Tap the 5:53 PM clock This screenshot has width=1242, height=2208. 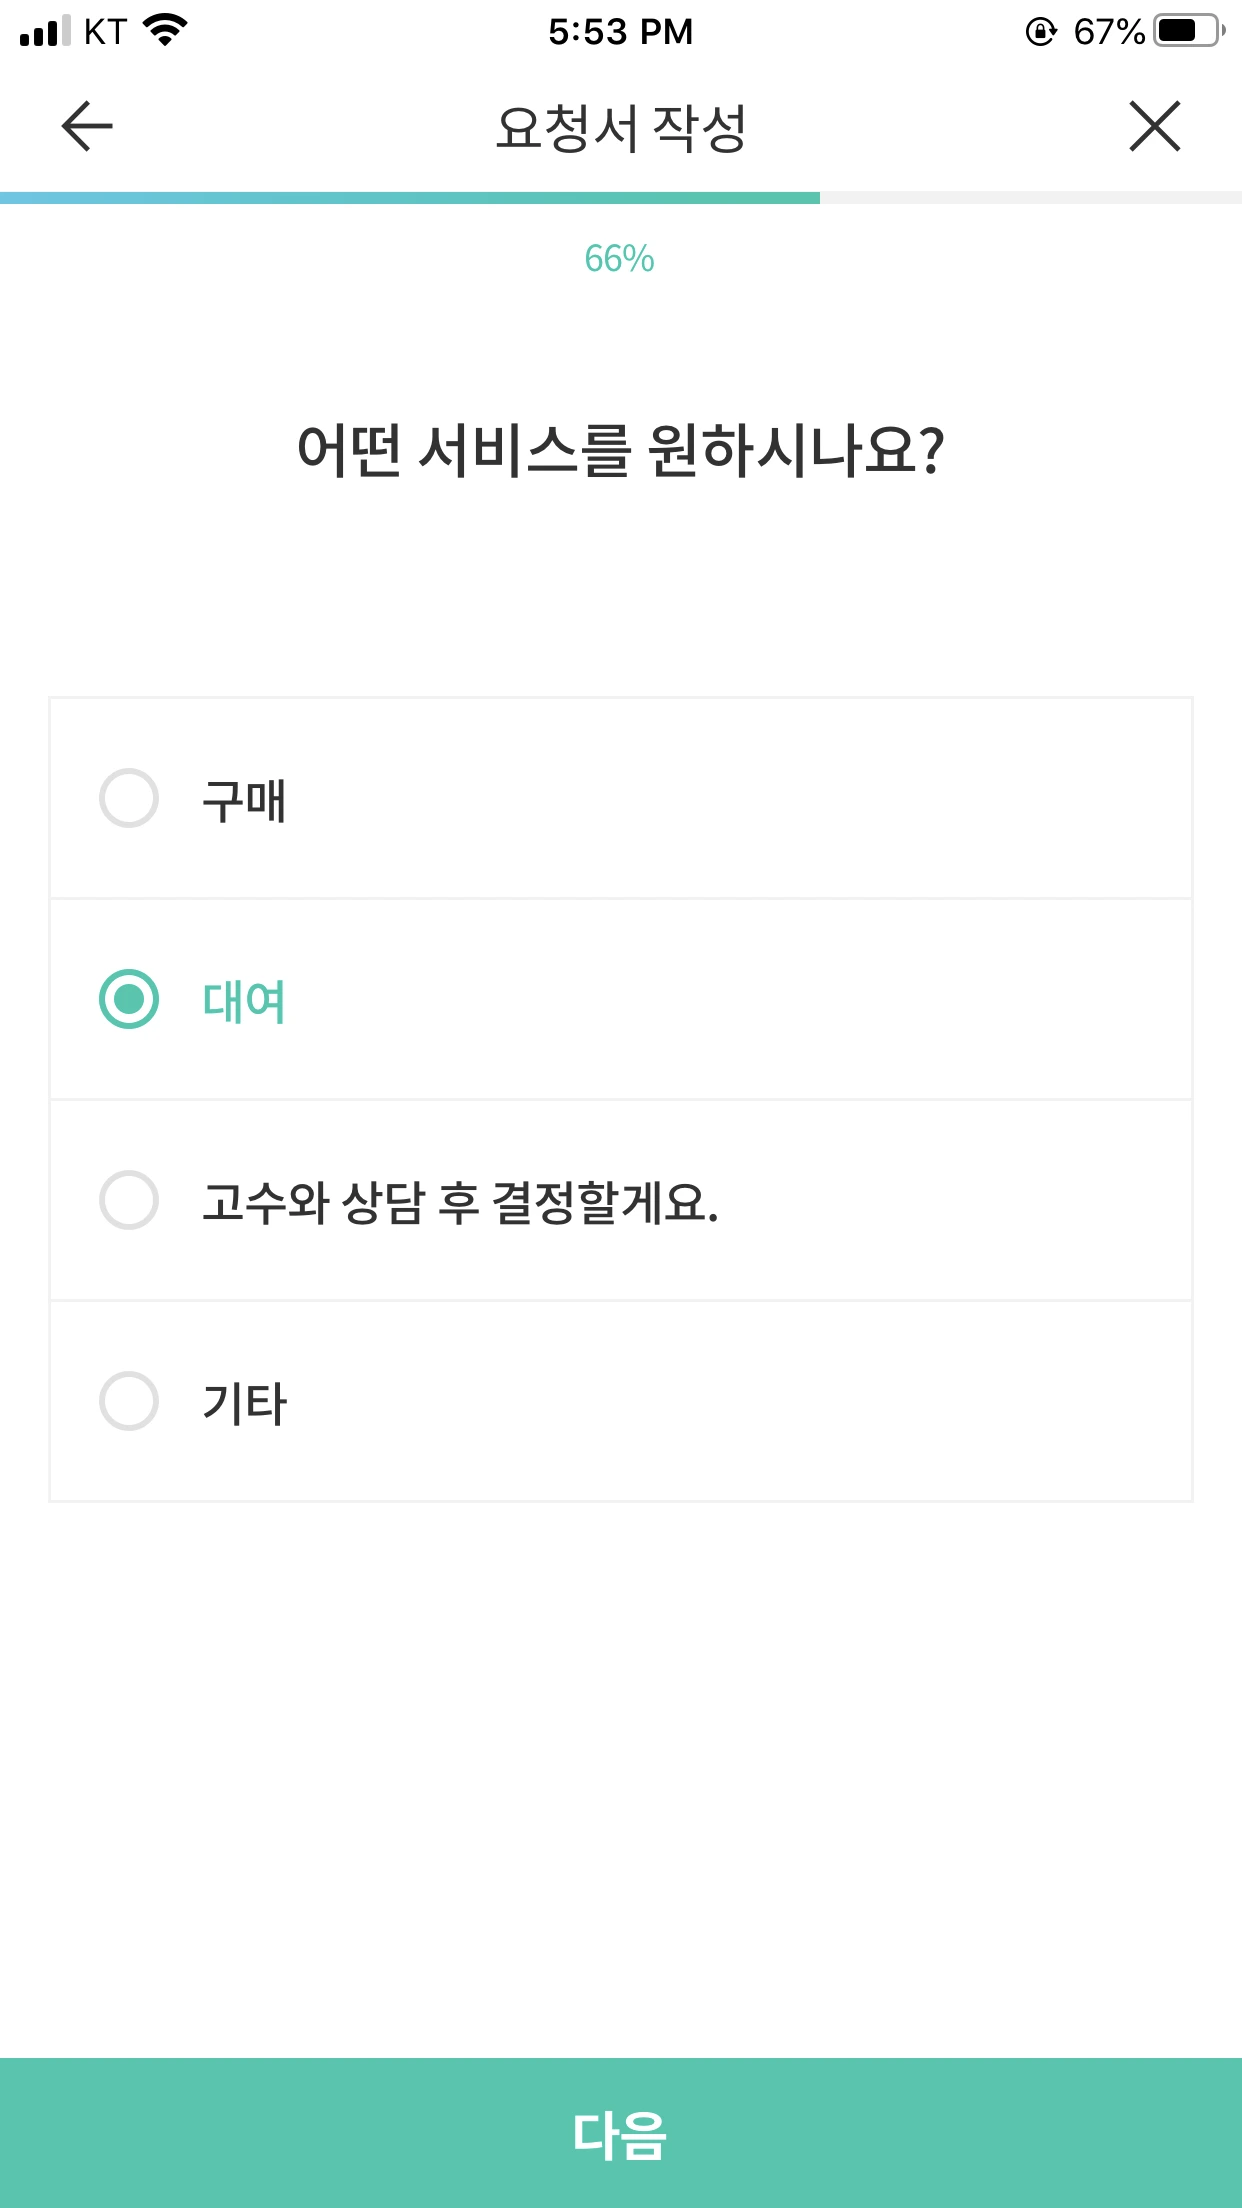coord(620,32)
